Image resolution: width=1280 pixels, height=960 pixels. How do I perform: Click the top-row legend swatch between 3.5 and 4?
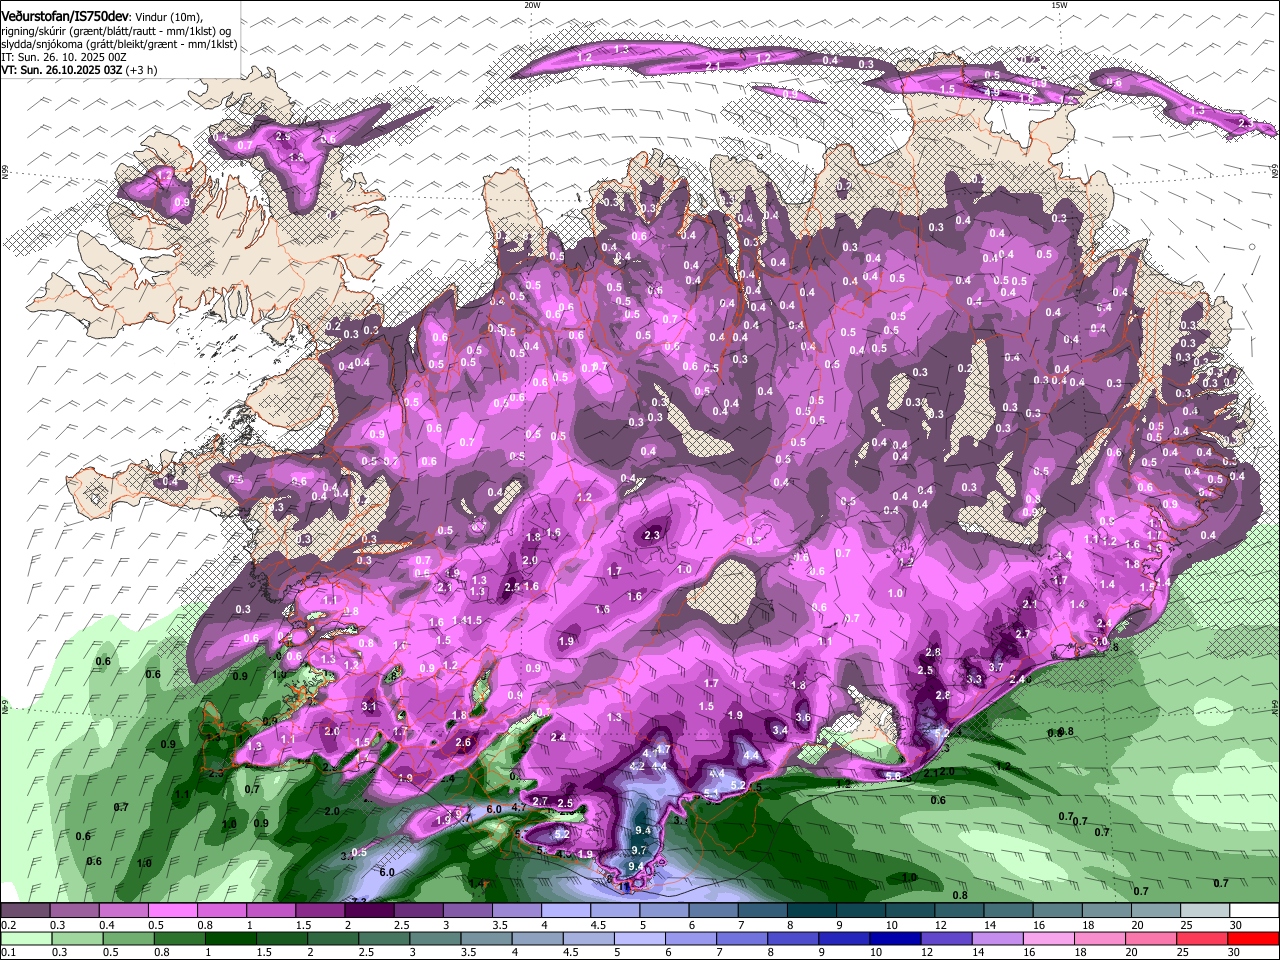[516, 910]
